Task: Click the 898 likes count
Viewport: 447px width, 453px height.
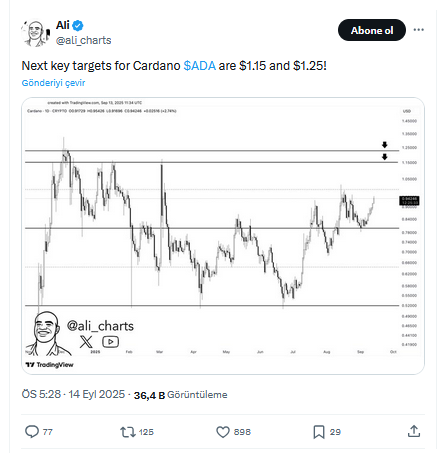Action: tap(242, 432)
